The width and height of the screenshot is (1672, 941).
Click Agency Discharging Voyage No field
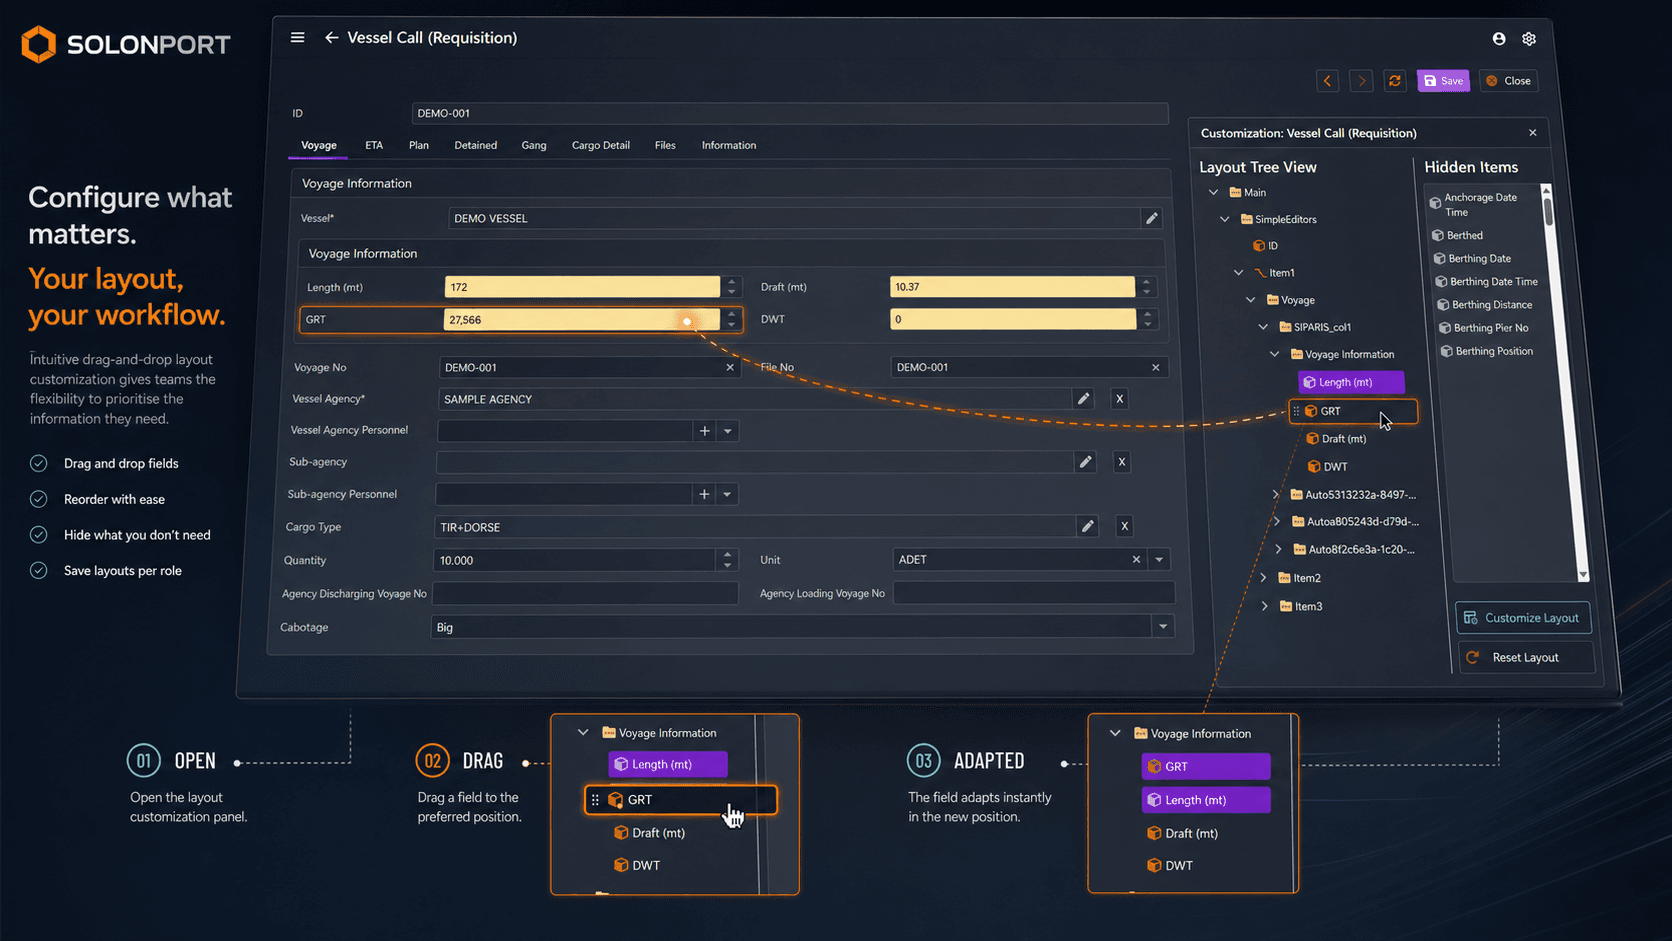[x=585, y=593]
